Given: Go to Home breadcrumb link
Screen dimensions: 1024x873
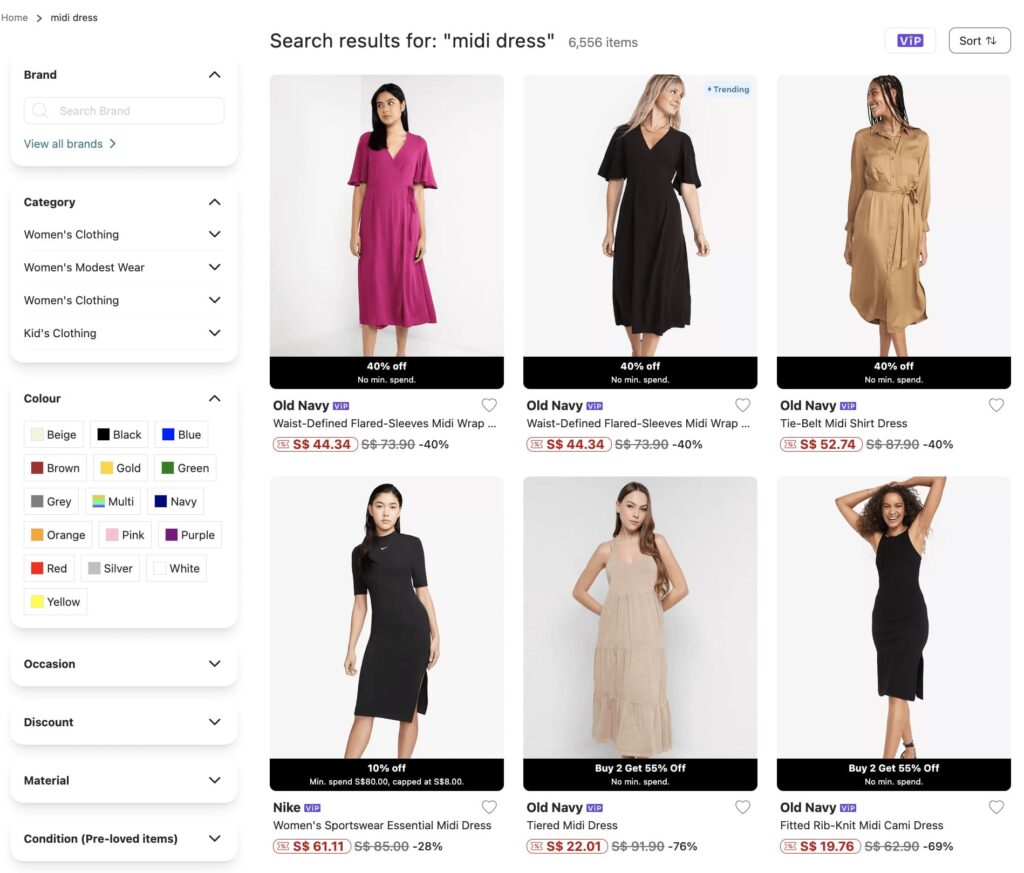Looking at the screenshot, I should pos(14,18).
